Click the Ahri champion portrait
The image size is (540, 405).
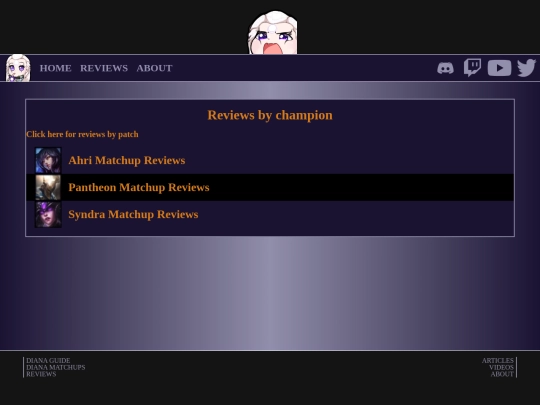coord(48,160)
